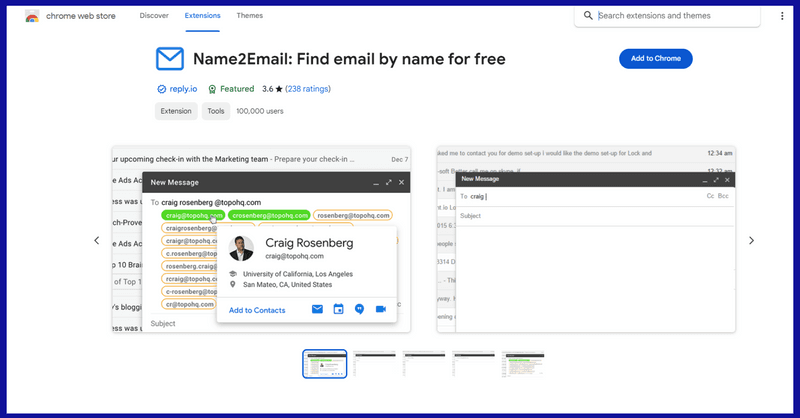
Task: Select the second screenshot thumbnail
Action: [x=374, y=364]
